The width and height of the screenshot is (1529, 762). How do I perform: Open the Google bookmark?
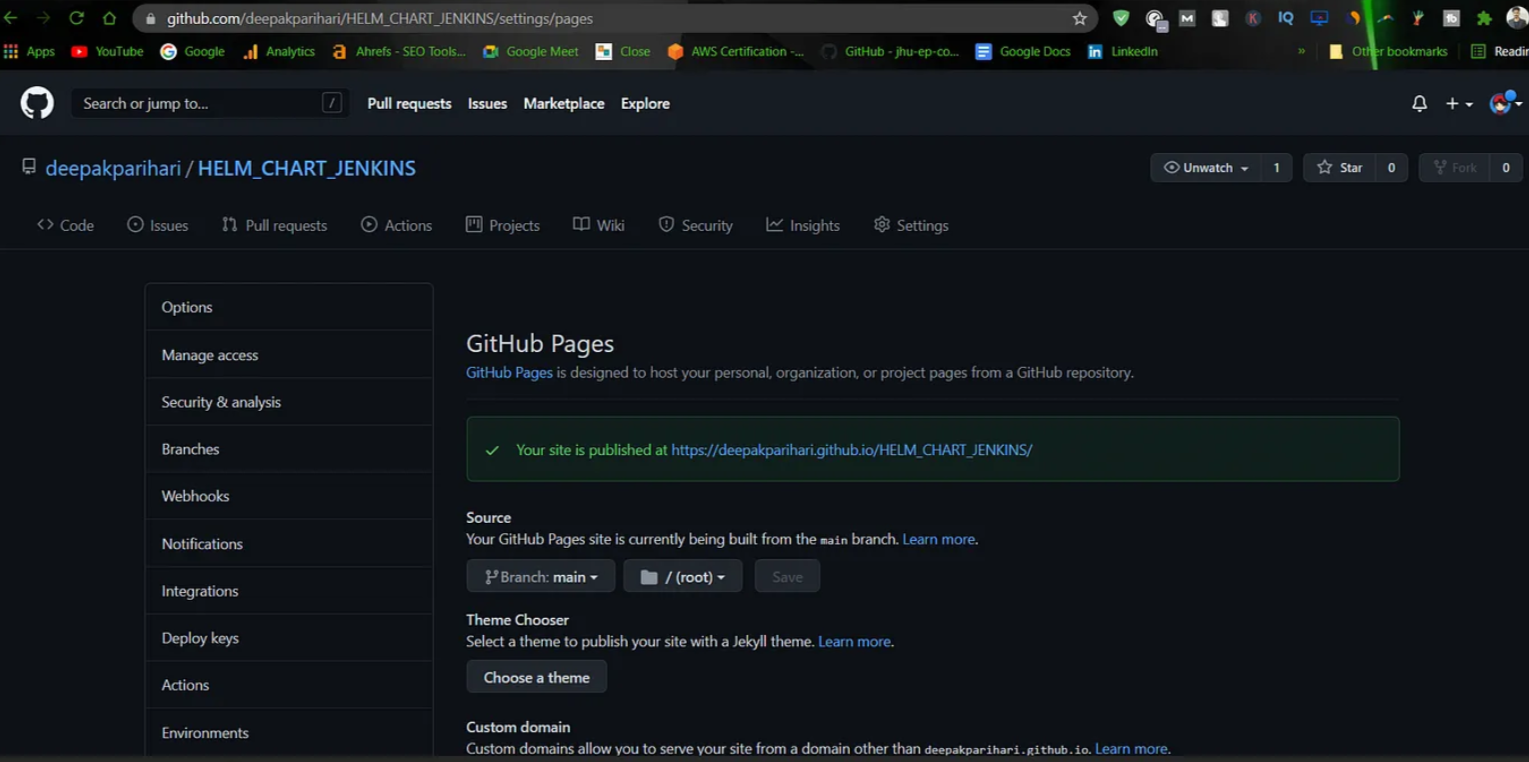(193, 51)
